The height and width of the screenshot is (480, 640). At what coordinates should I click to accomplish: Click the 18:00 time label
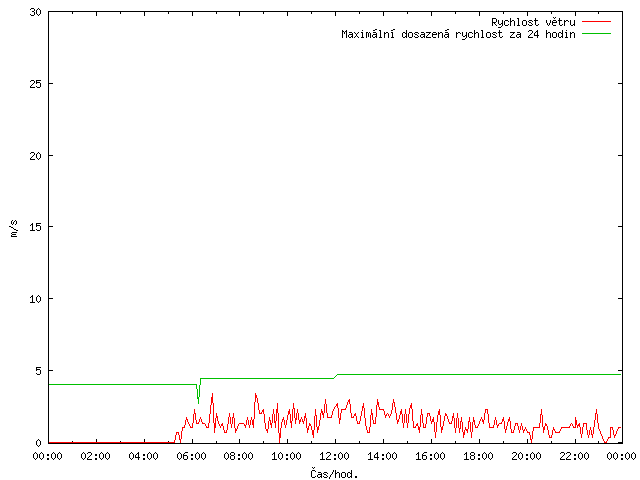478,456
